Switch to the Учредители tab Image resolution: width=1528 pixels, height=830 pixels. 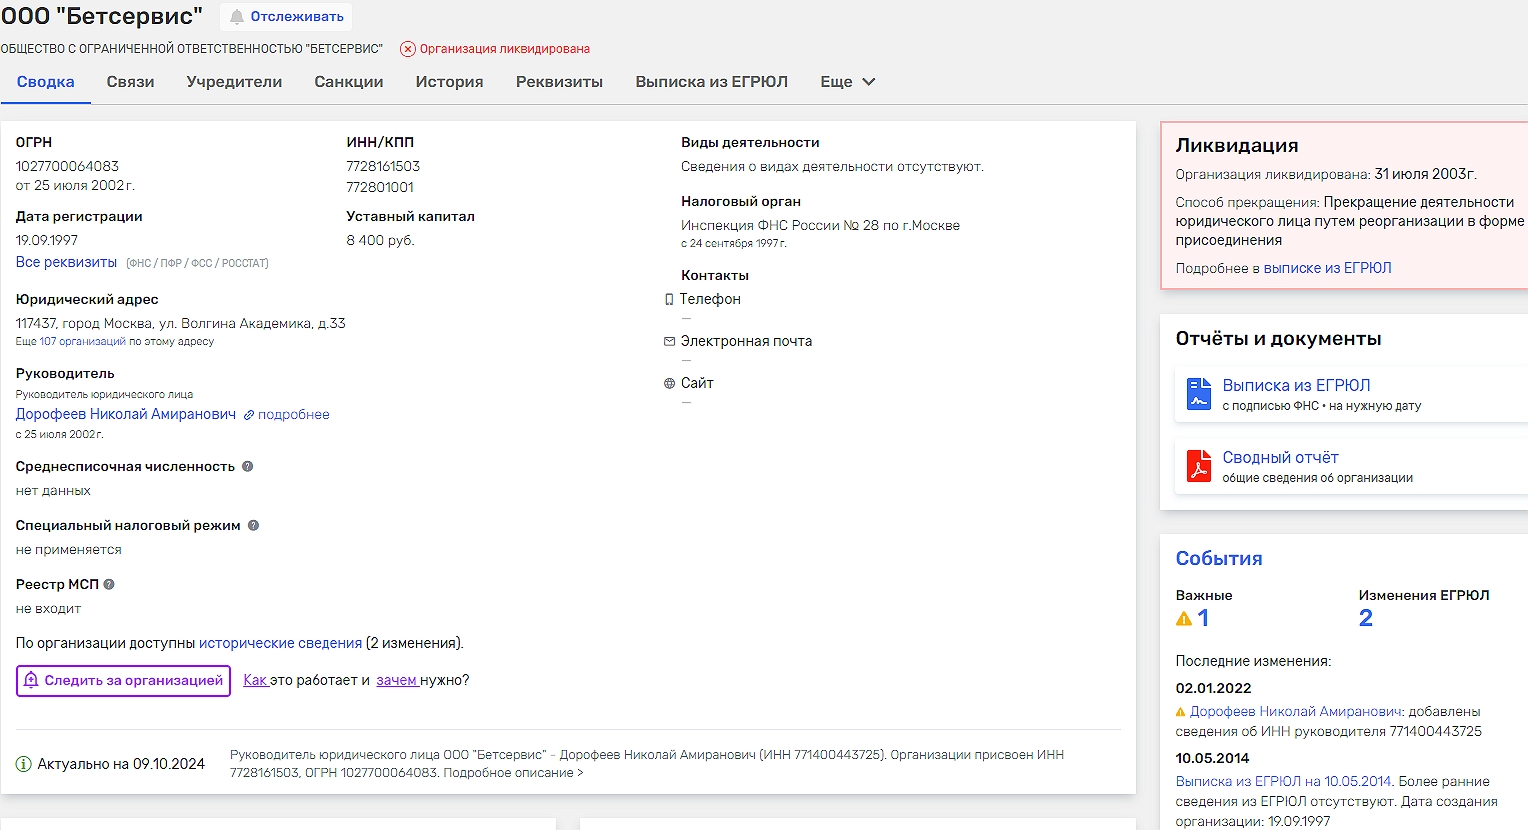click(234, 82)
